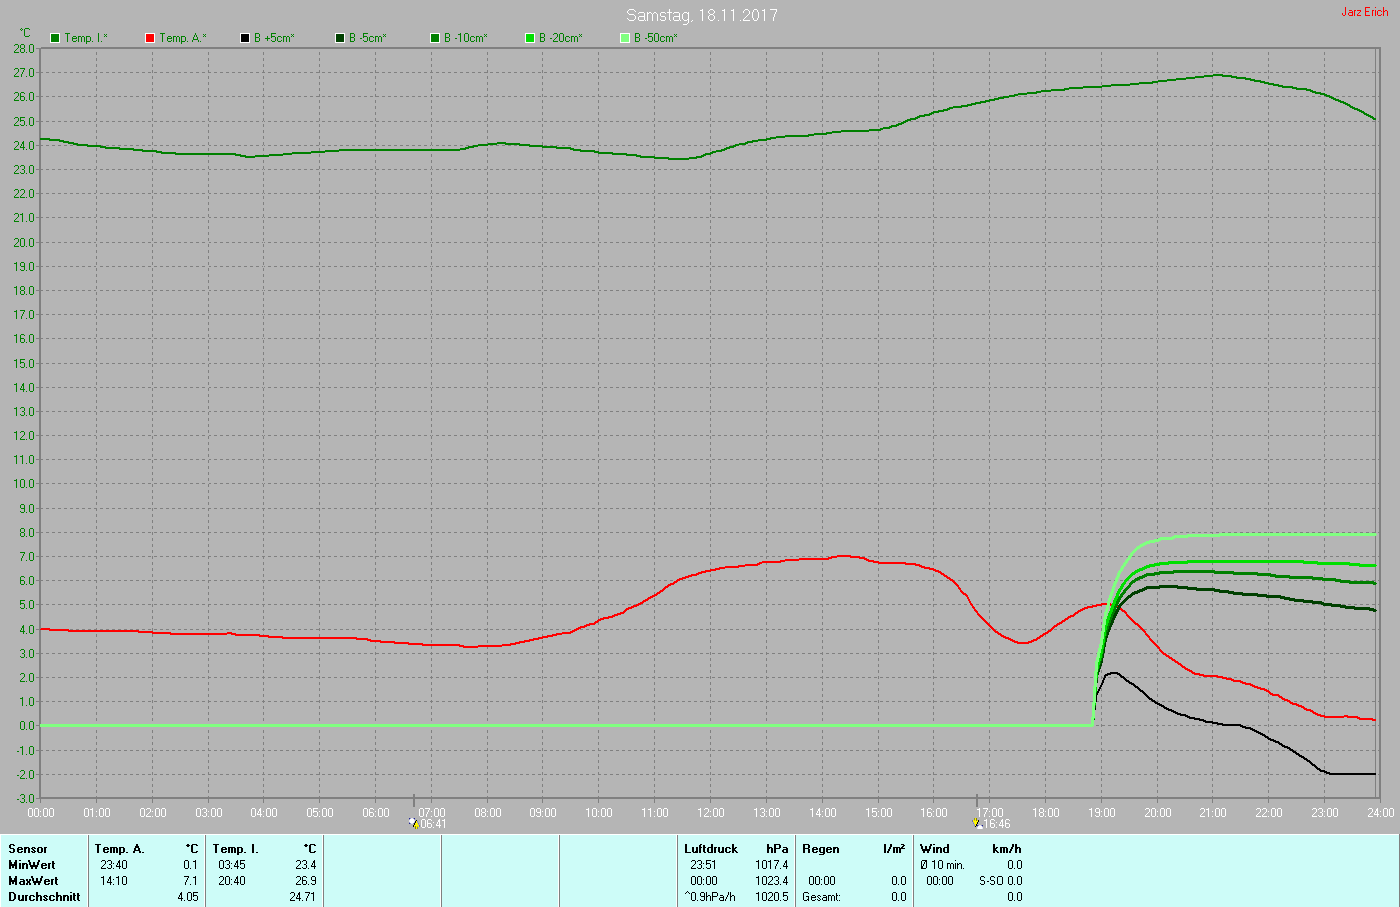Click the dark green Temp. I.* legend swatch
1400x907 pixels.
pyautogui.click(x=55, y=38)
